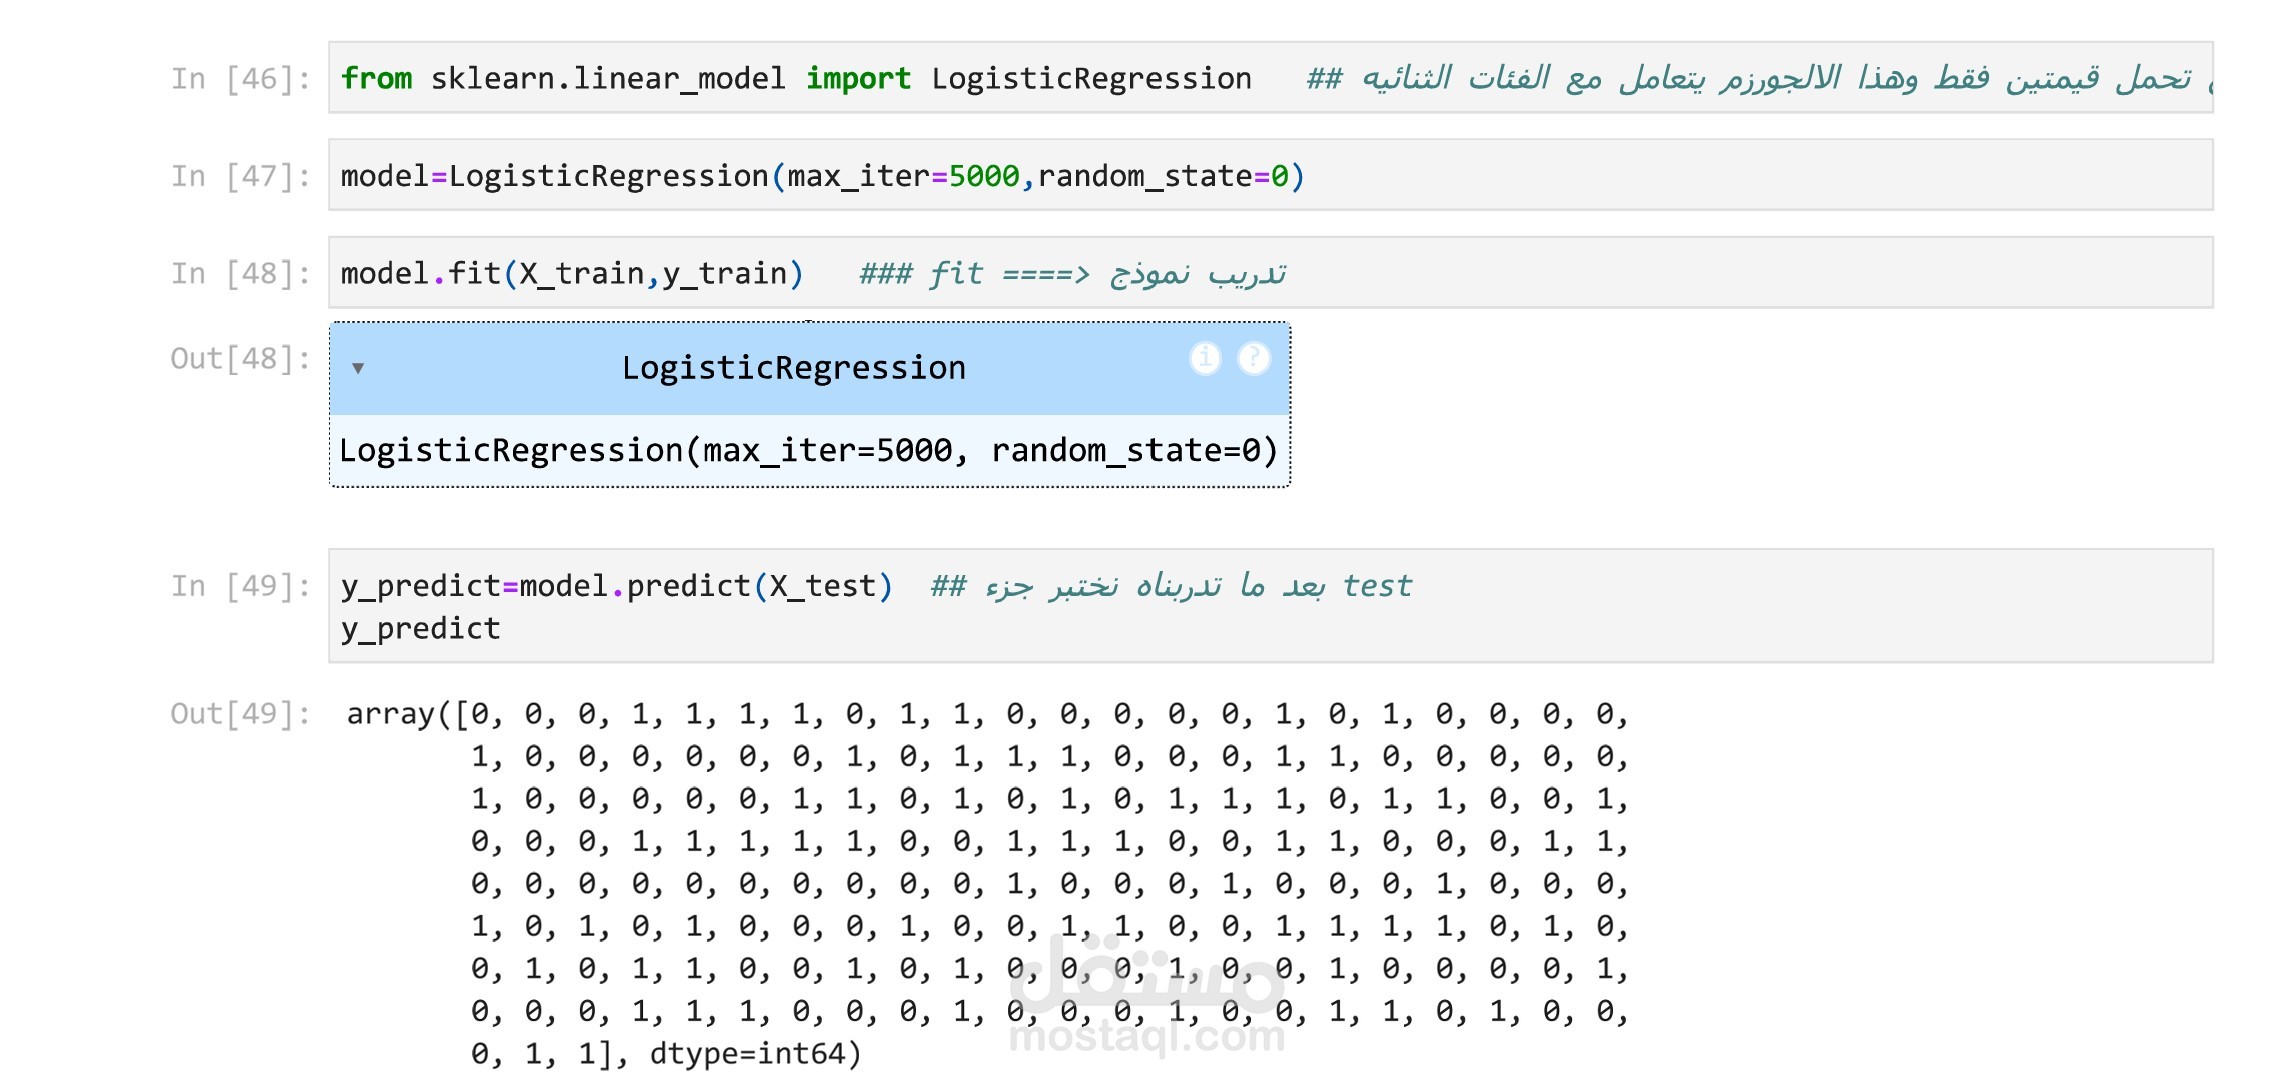Click the In [47] cell prompt
Image resolution: width=2295 pixels, height=1082 pixels.
coord(240,176)
